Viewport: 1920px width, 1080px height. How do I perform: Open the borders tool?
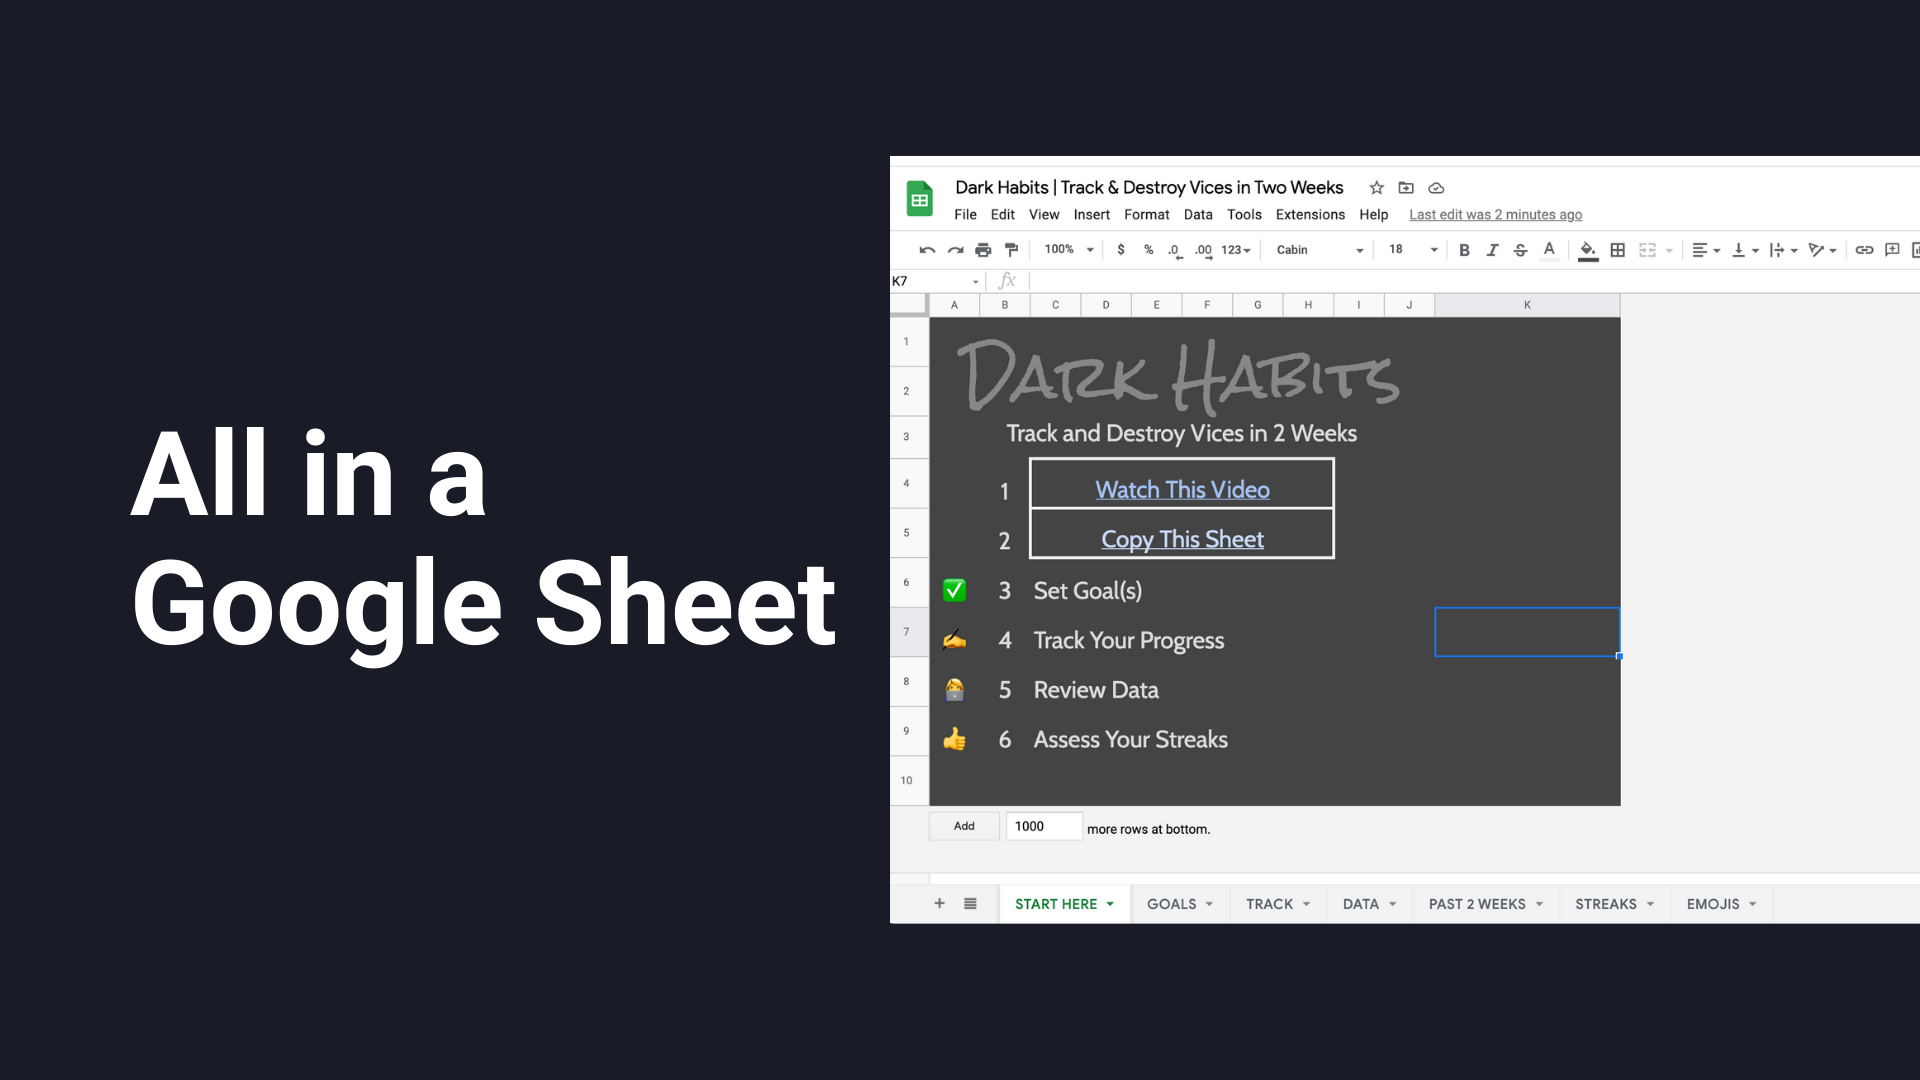pos(1617,250)
